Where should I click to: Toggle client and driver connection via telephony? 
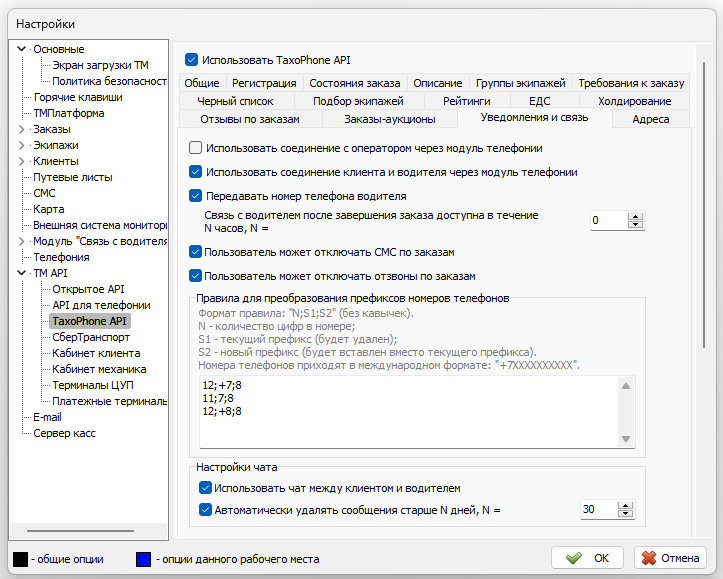[x=196, y=172]
